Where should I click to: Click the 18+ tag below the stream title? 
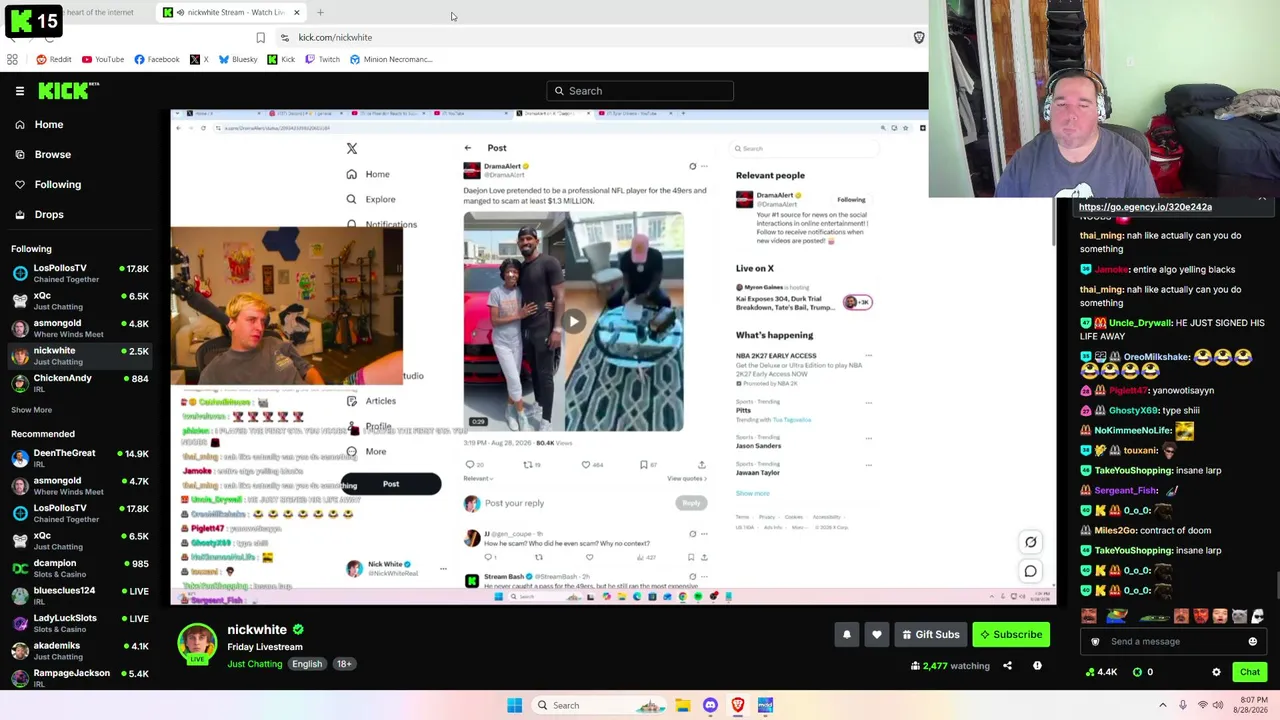pos(344,664)
